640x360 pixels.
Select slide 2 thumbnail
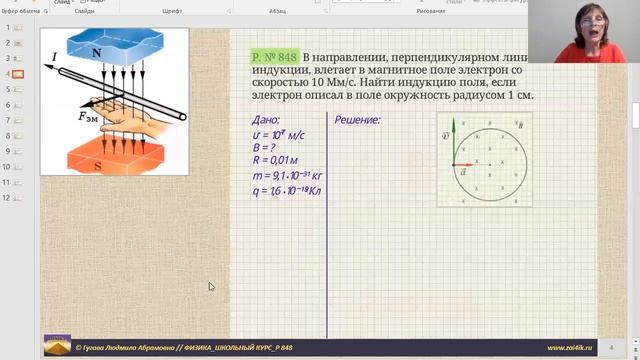coord(18,43)
